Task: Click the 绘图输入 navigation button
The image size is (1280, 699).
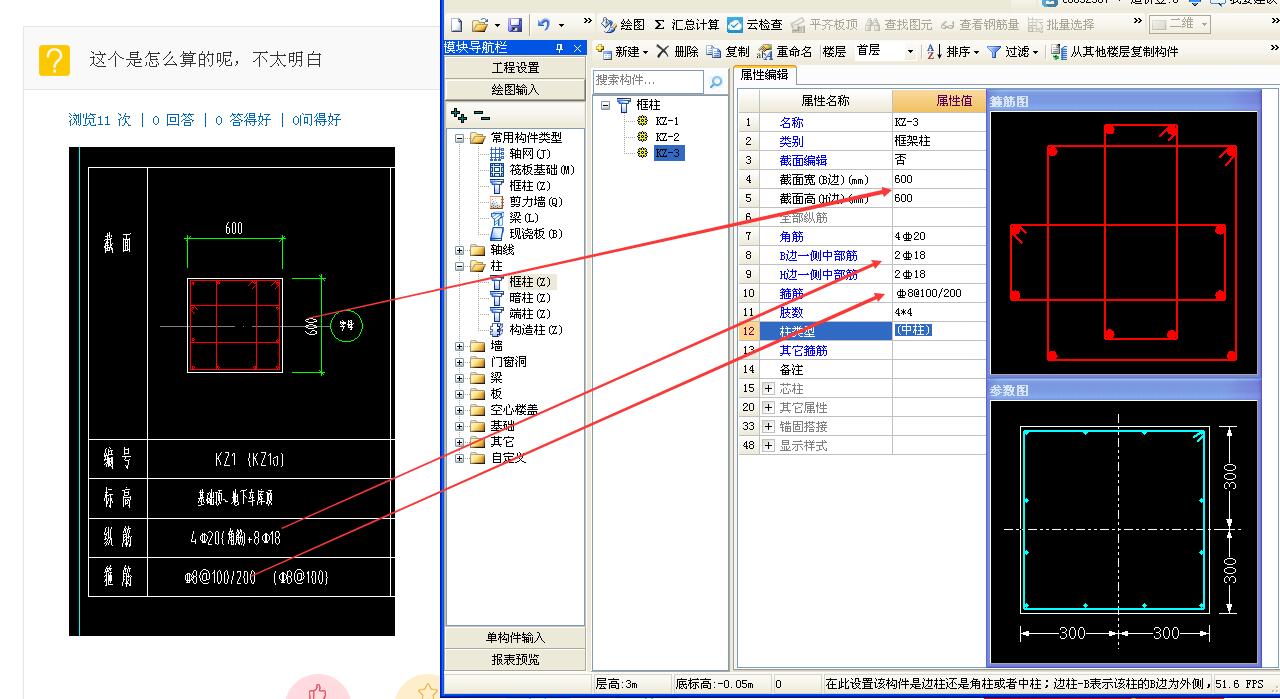Action: point(515,89)
